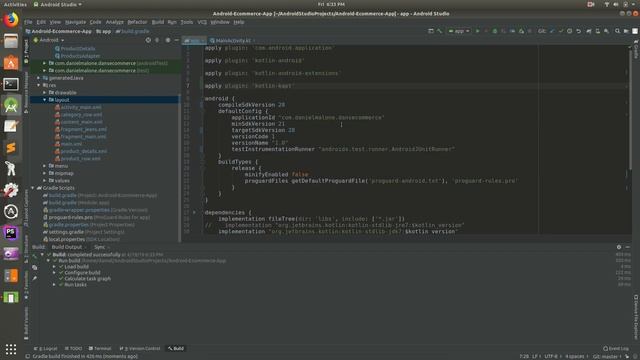Minimize the Build tool window
Viewport: 640px width, 360px height.
click(x=627, y=247)
